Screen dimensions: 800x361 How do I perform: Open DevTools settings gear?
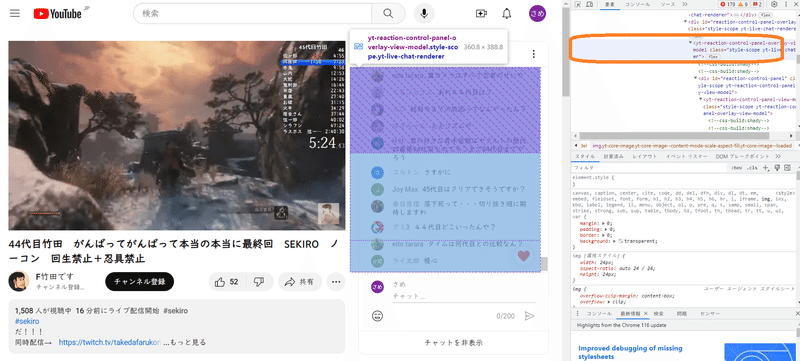coord(774,4)
